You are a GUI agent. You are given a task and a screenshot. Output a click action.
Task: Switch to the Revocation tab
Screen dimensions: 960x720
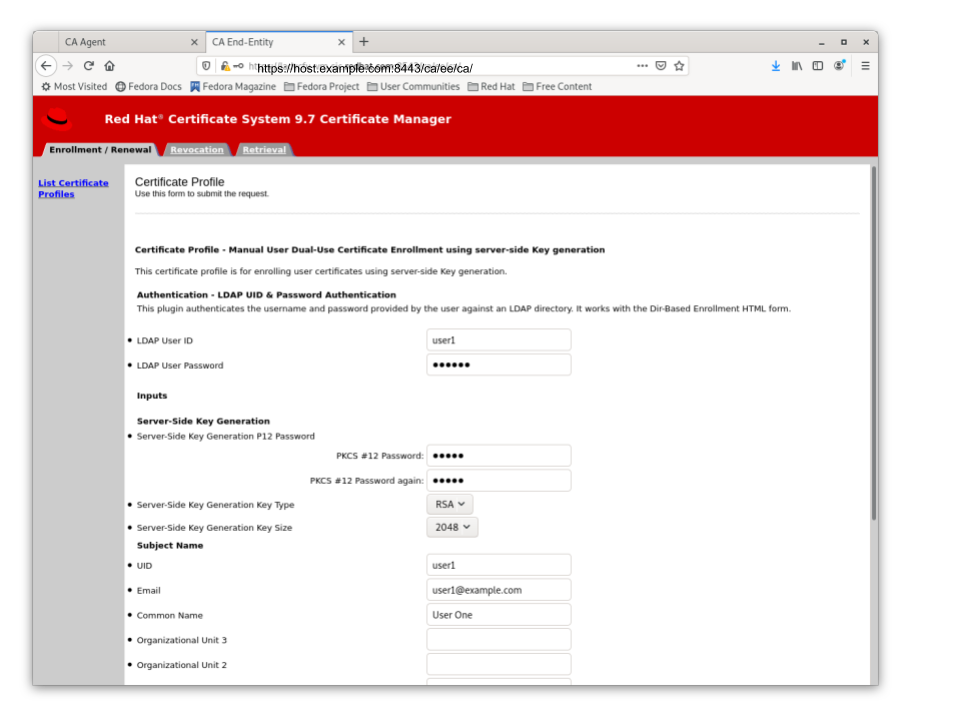tap(197, 149)
